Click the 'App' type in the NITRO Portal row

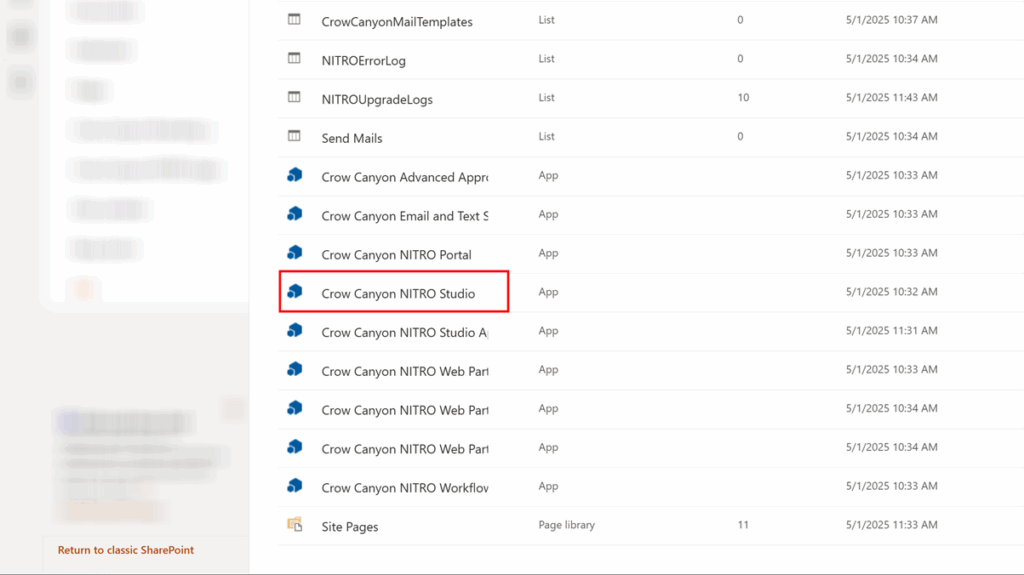549,253
